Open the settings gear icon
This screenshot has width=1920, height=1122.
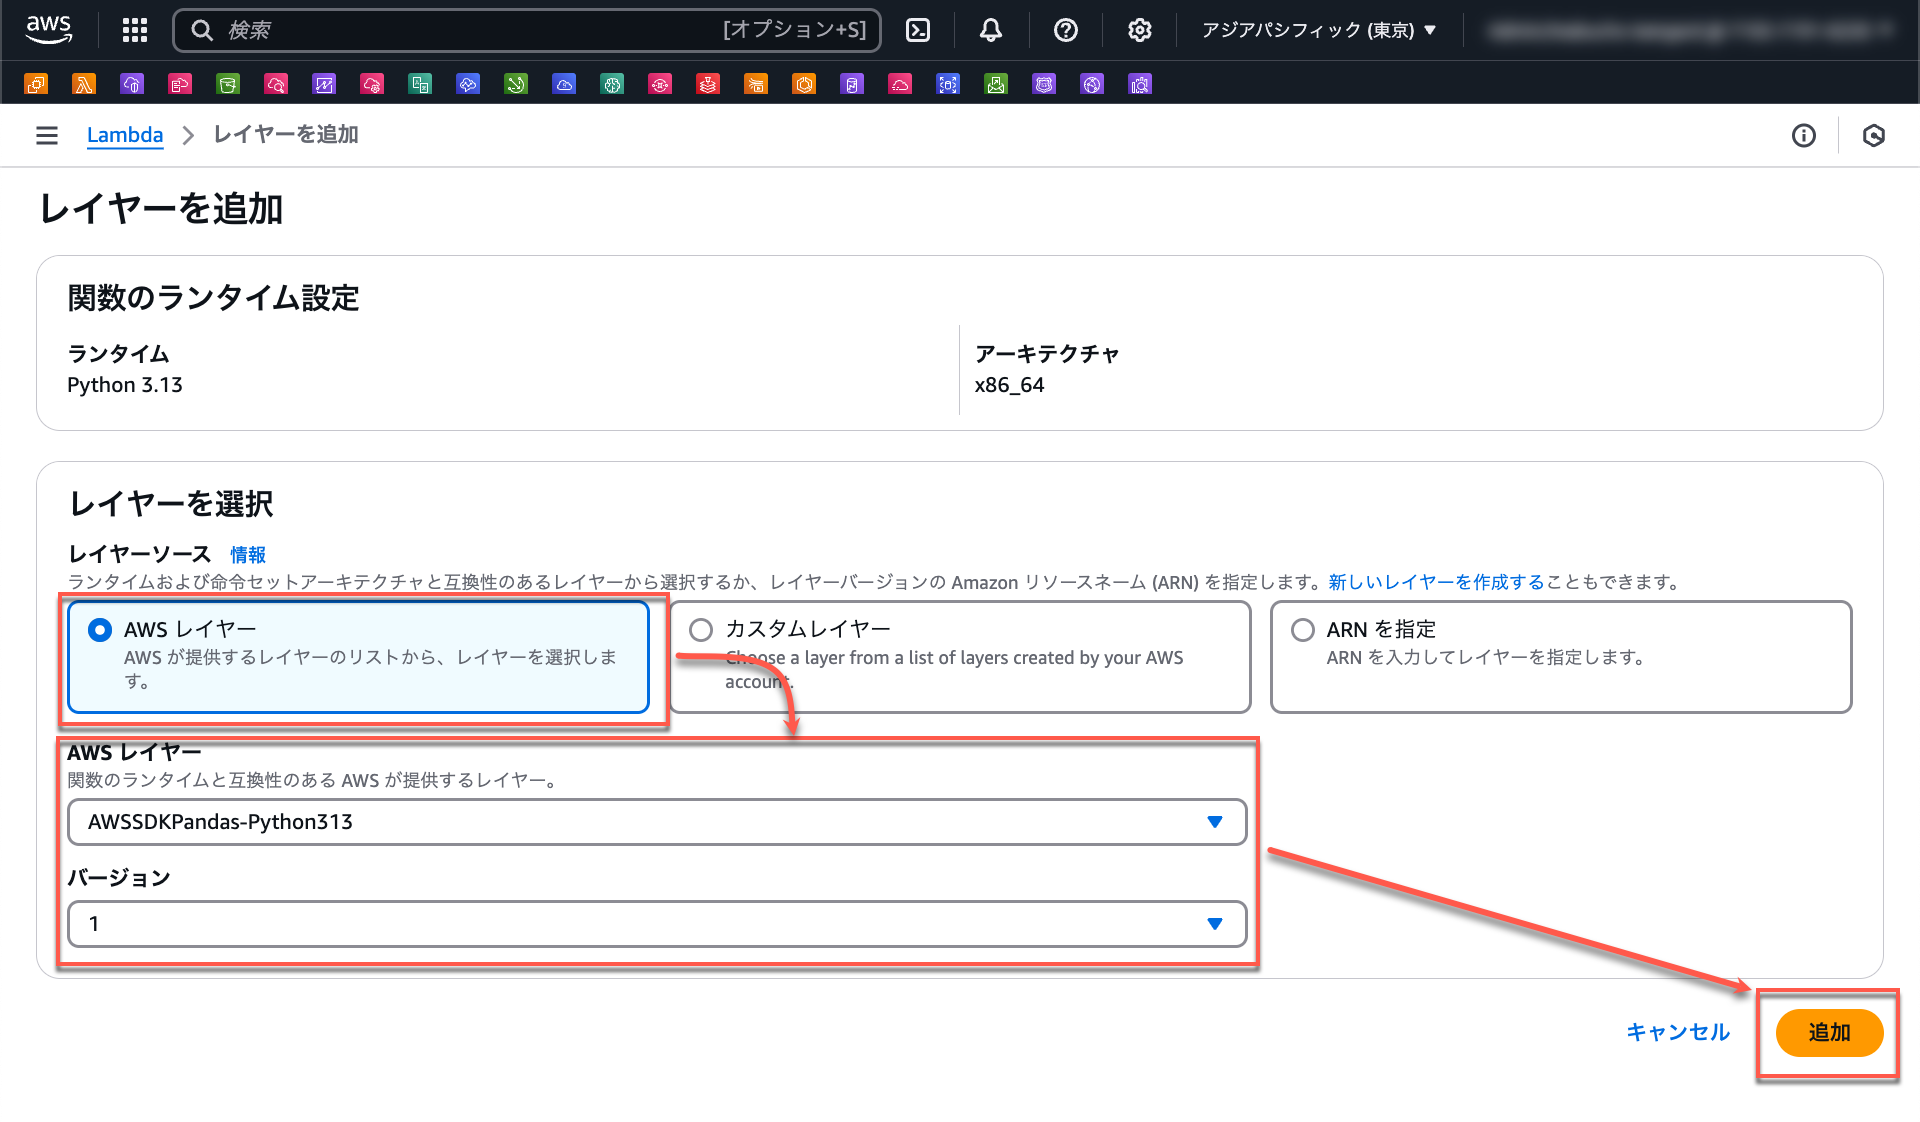pos(1139,30)
